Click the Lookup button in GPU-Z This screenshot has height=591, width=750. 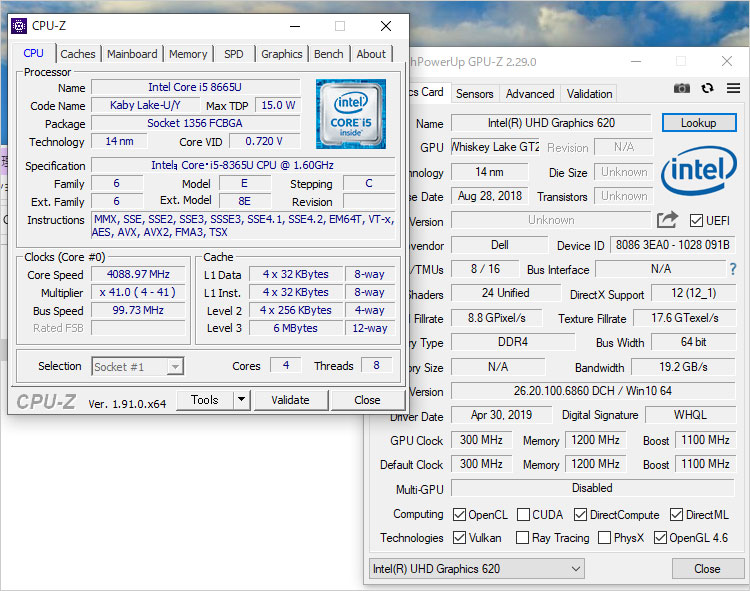(699, 123)
